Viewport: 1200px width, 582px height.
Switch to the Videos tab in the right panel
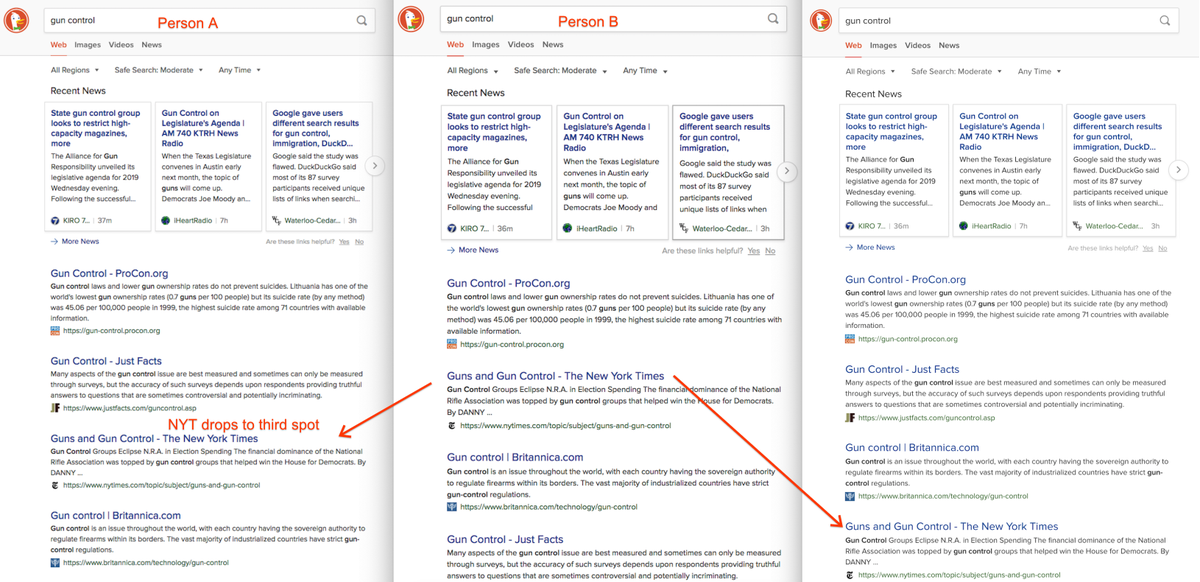click(918, 45)
